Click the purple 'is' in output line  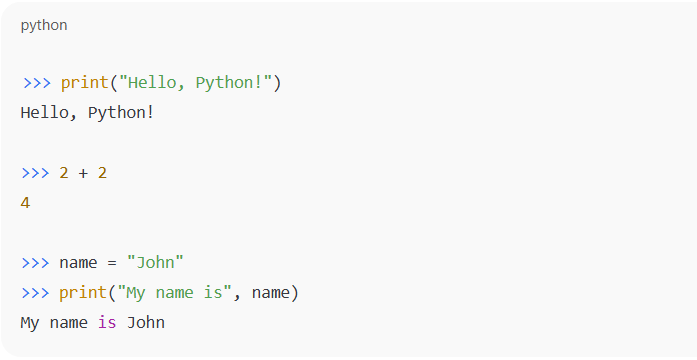click(x=107, y=322)
